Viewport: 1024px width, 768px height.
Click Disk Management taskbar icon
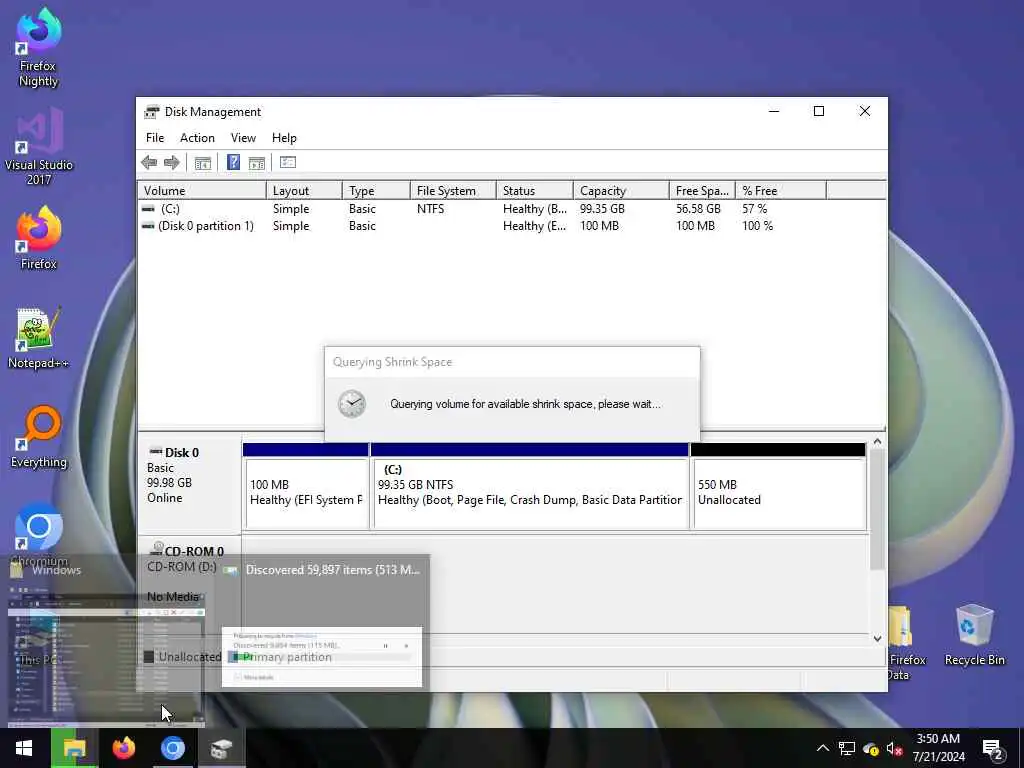[x=221, y=748]
